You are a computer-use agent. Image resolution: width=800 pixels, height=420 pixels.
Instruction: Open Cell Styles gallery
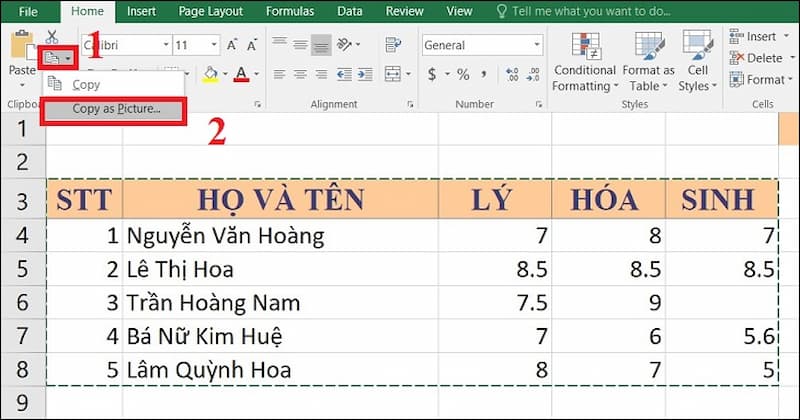[x=697, y=61]
